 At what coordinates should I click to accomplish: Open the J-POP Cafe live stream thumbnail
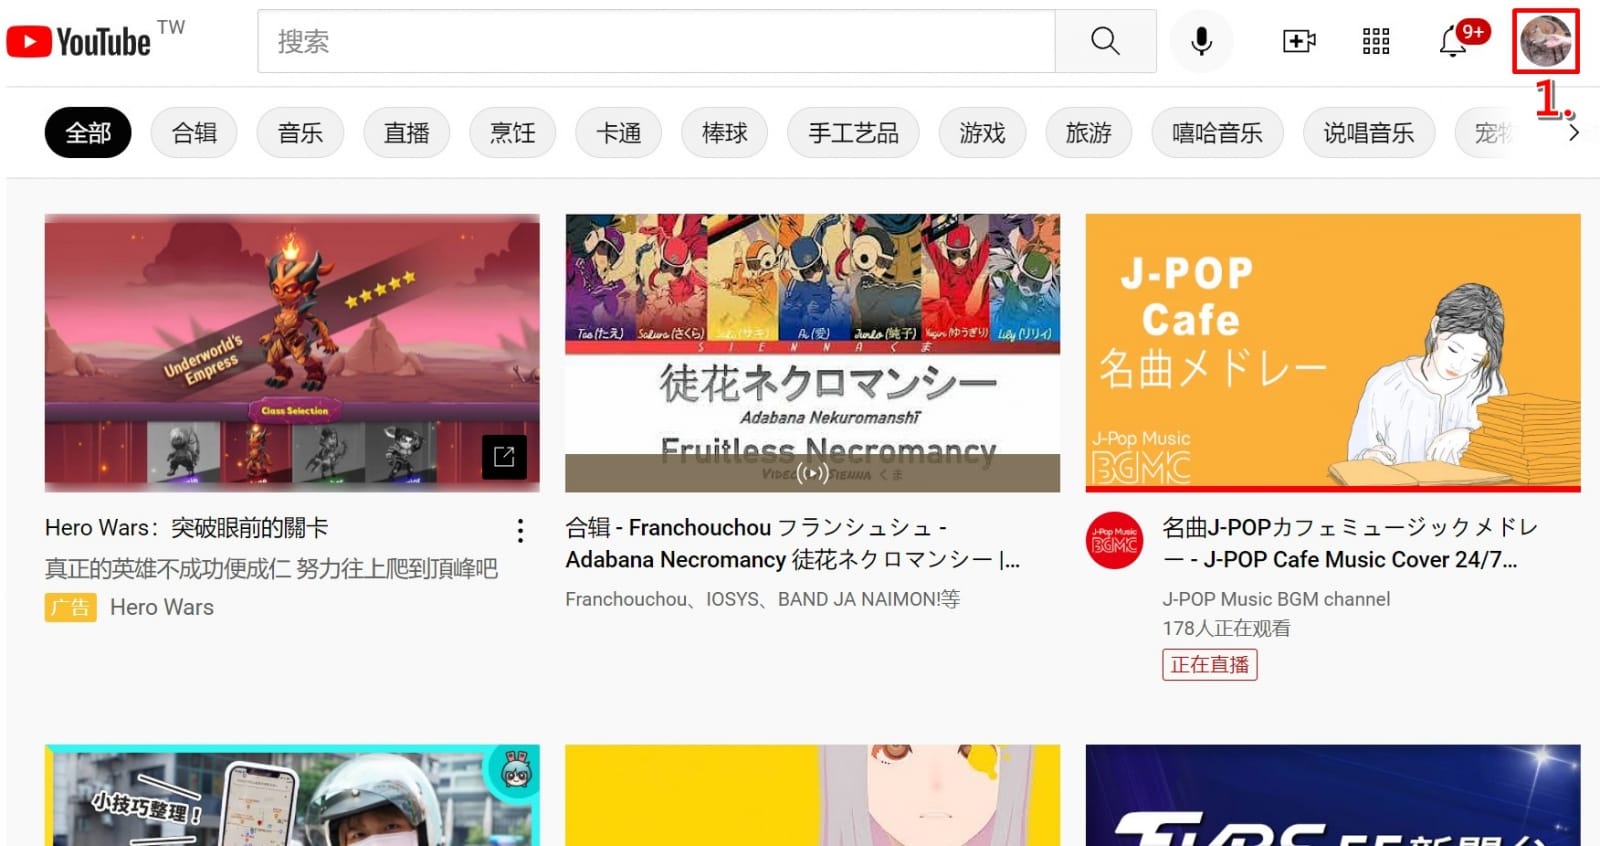[1333, 353]
